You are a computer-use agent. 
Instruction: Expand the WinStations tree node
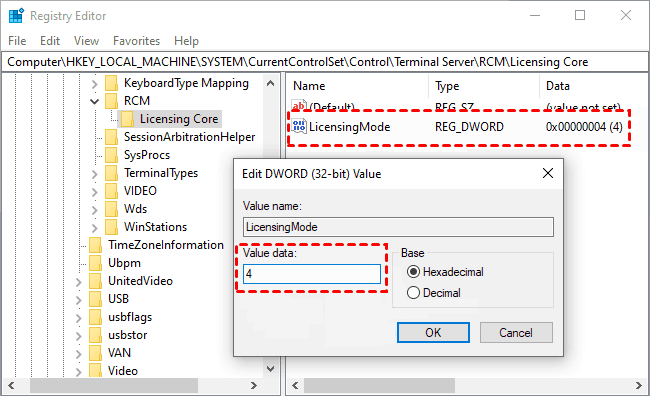point(95,228)
